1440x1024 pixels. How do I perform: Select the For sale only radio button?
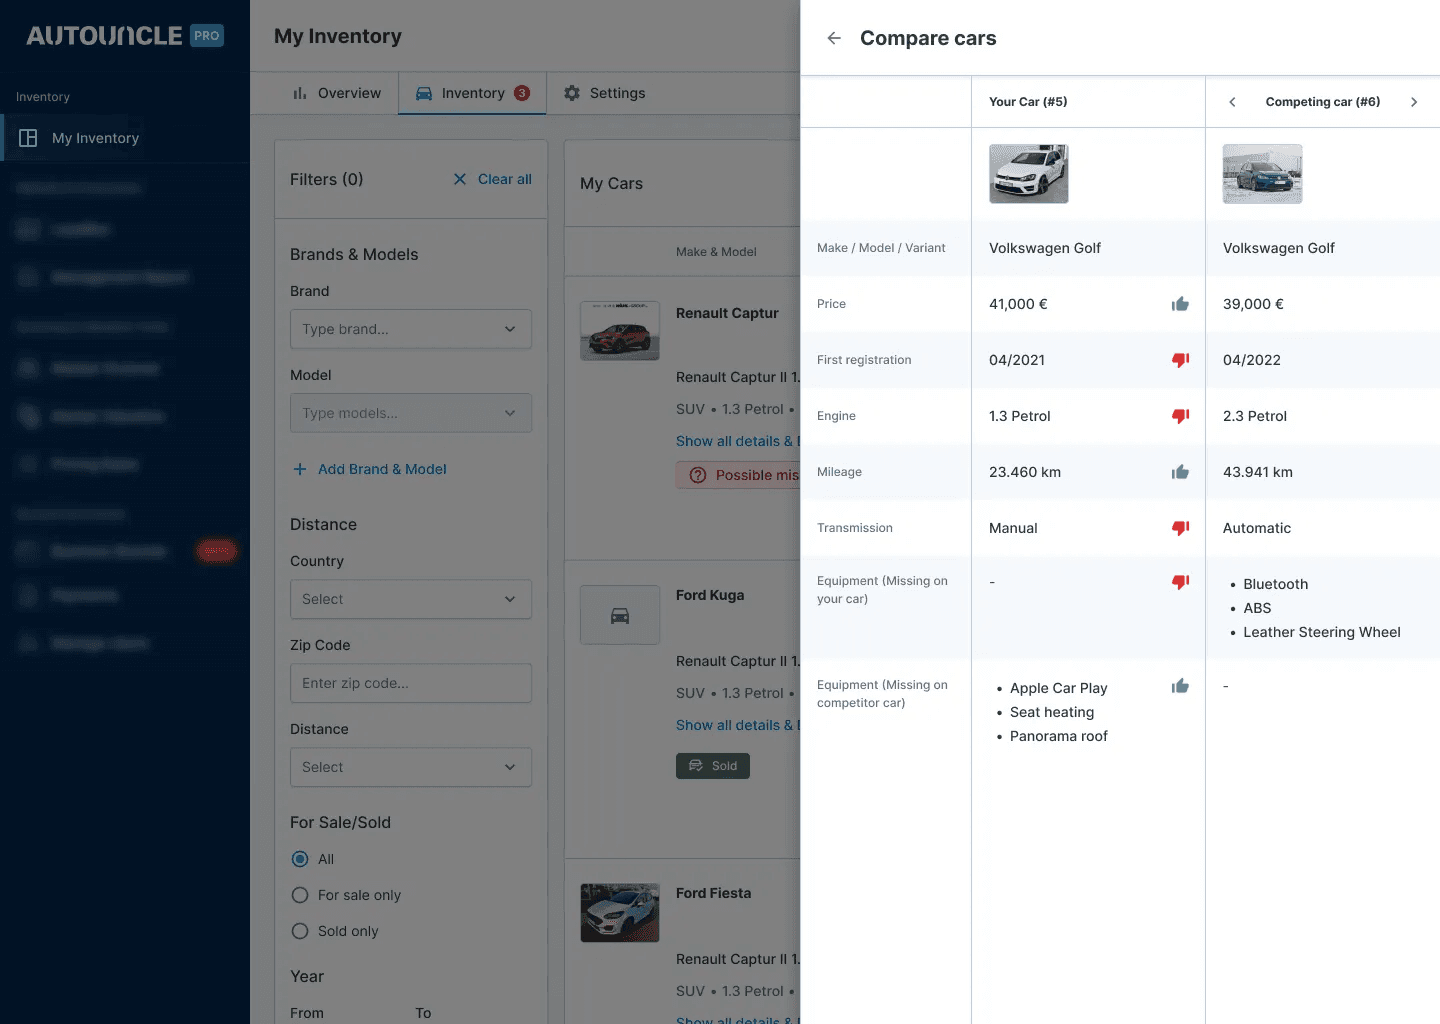pos(300,895)
